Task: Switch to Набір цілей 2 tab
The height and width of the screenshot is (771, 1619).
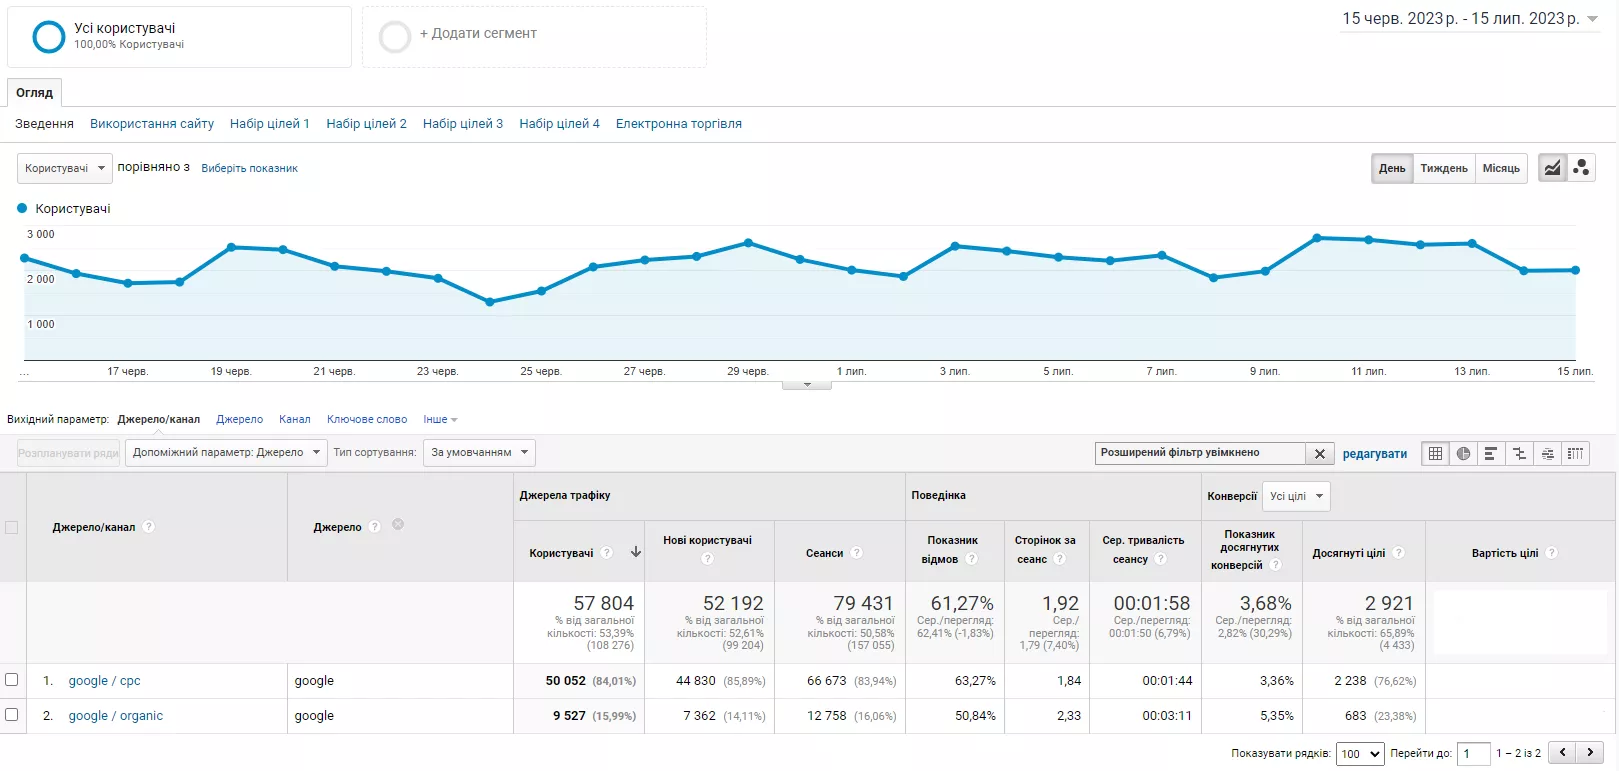Action: coord(366,124)
